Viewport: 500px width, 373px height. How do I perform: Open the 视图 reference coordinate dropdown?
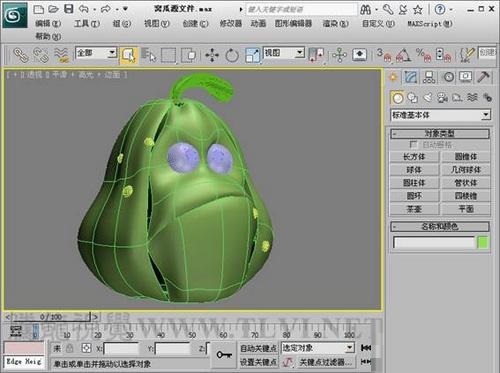(284, 53)
